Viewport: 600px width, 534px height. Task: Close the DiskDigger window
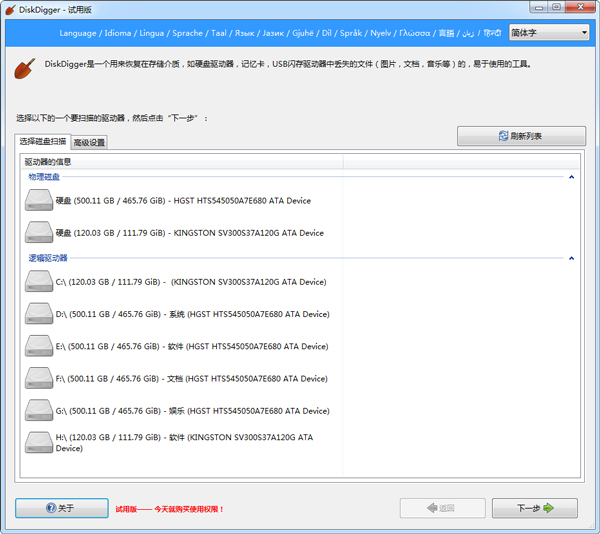click(580, 7)
